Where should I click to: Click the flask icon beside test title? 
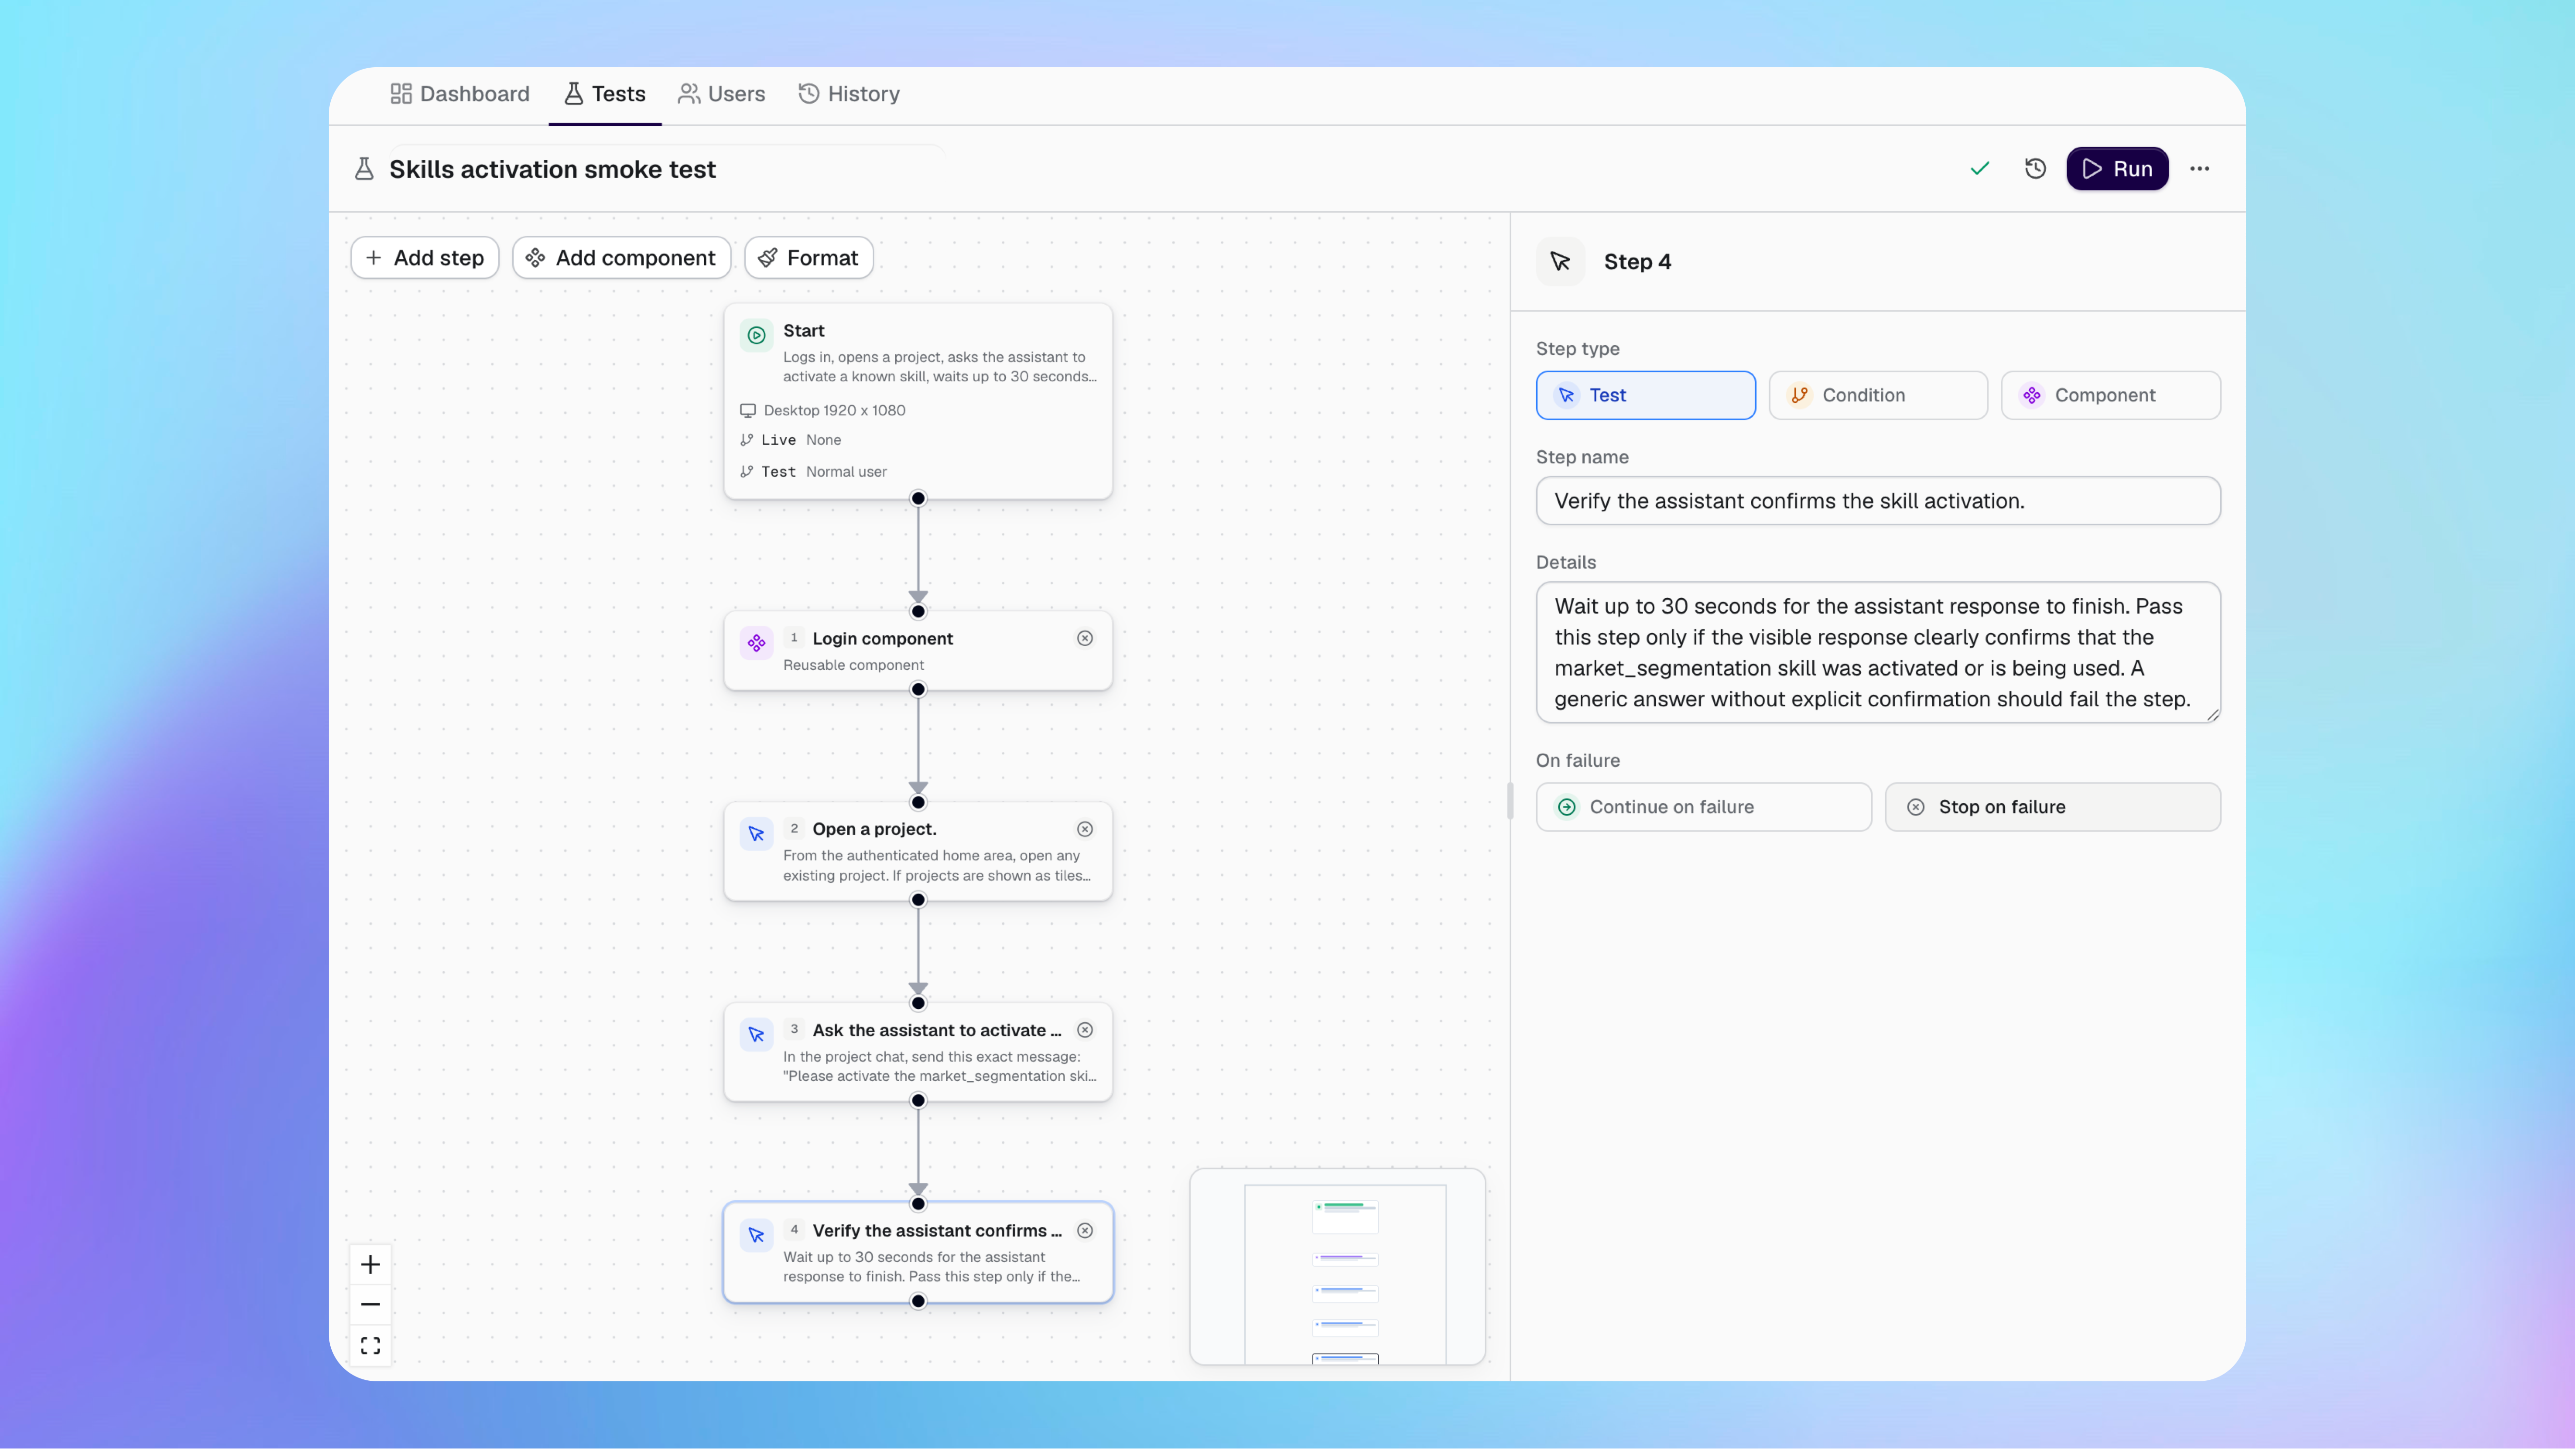364,169
